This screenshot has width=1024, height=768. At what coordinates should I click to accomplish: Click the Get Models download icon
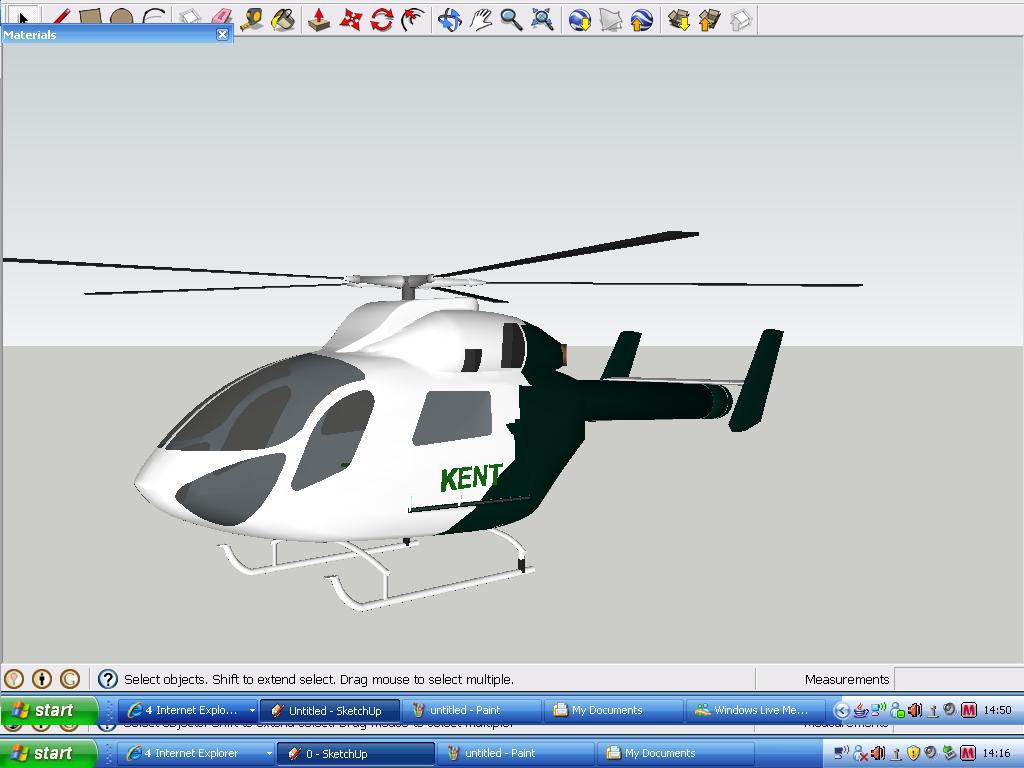679,20
